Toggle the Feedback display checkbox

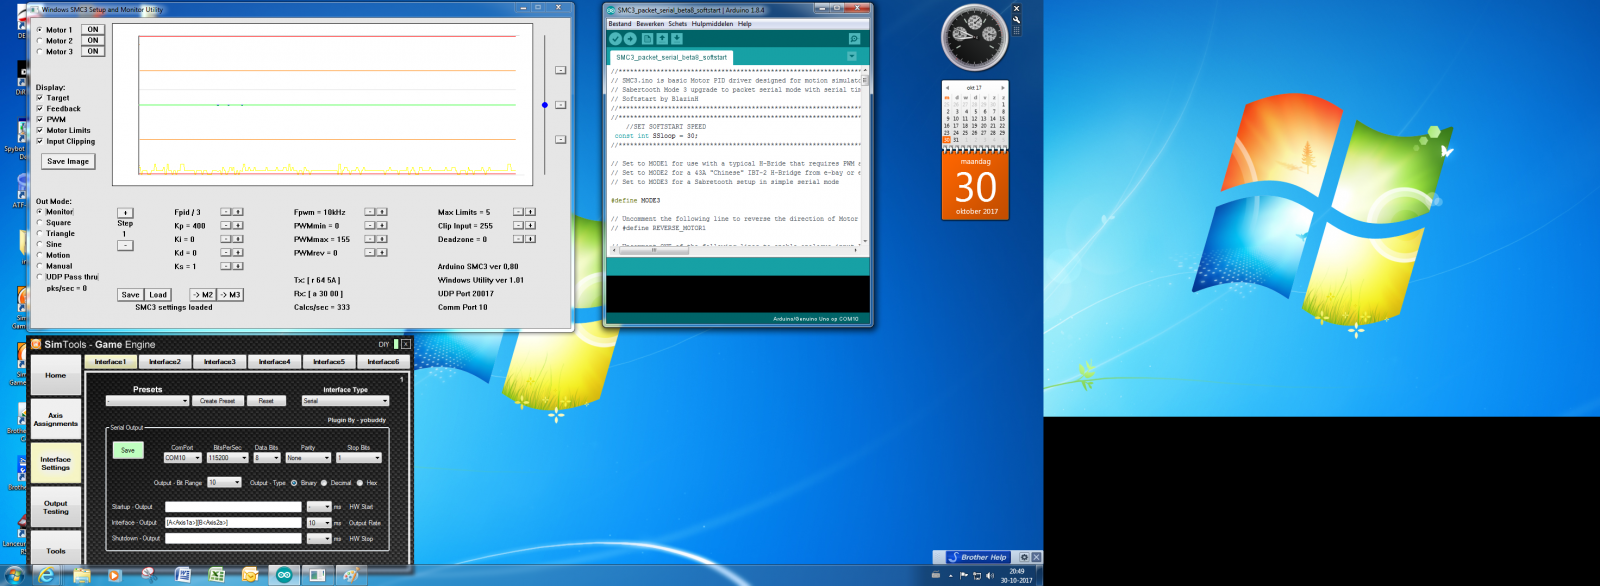[39, 109]
